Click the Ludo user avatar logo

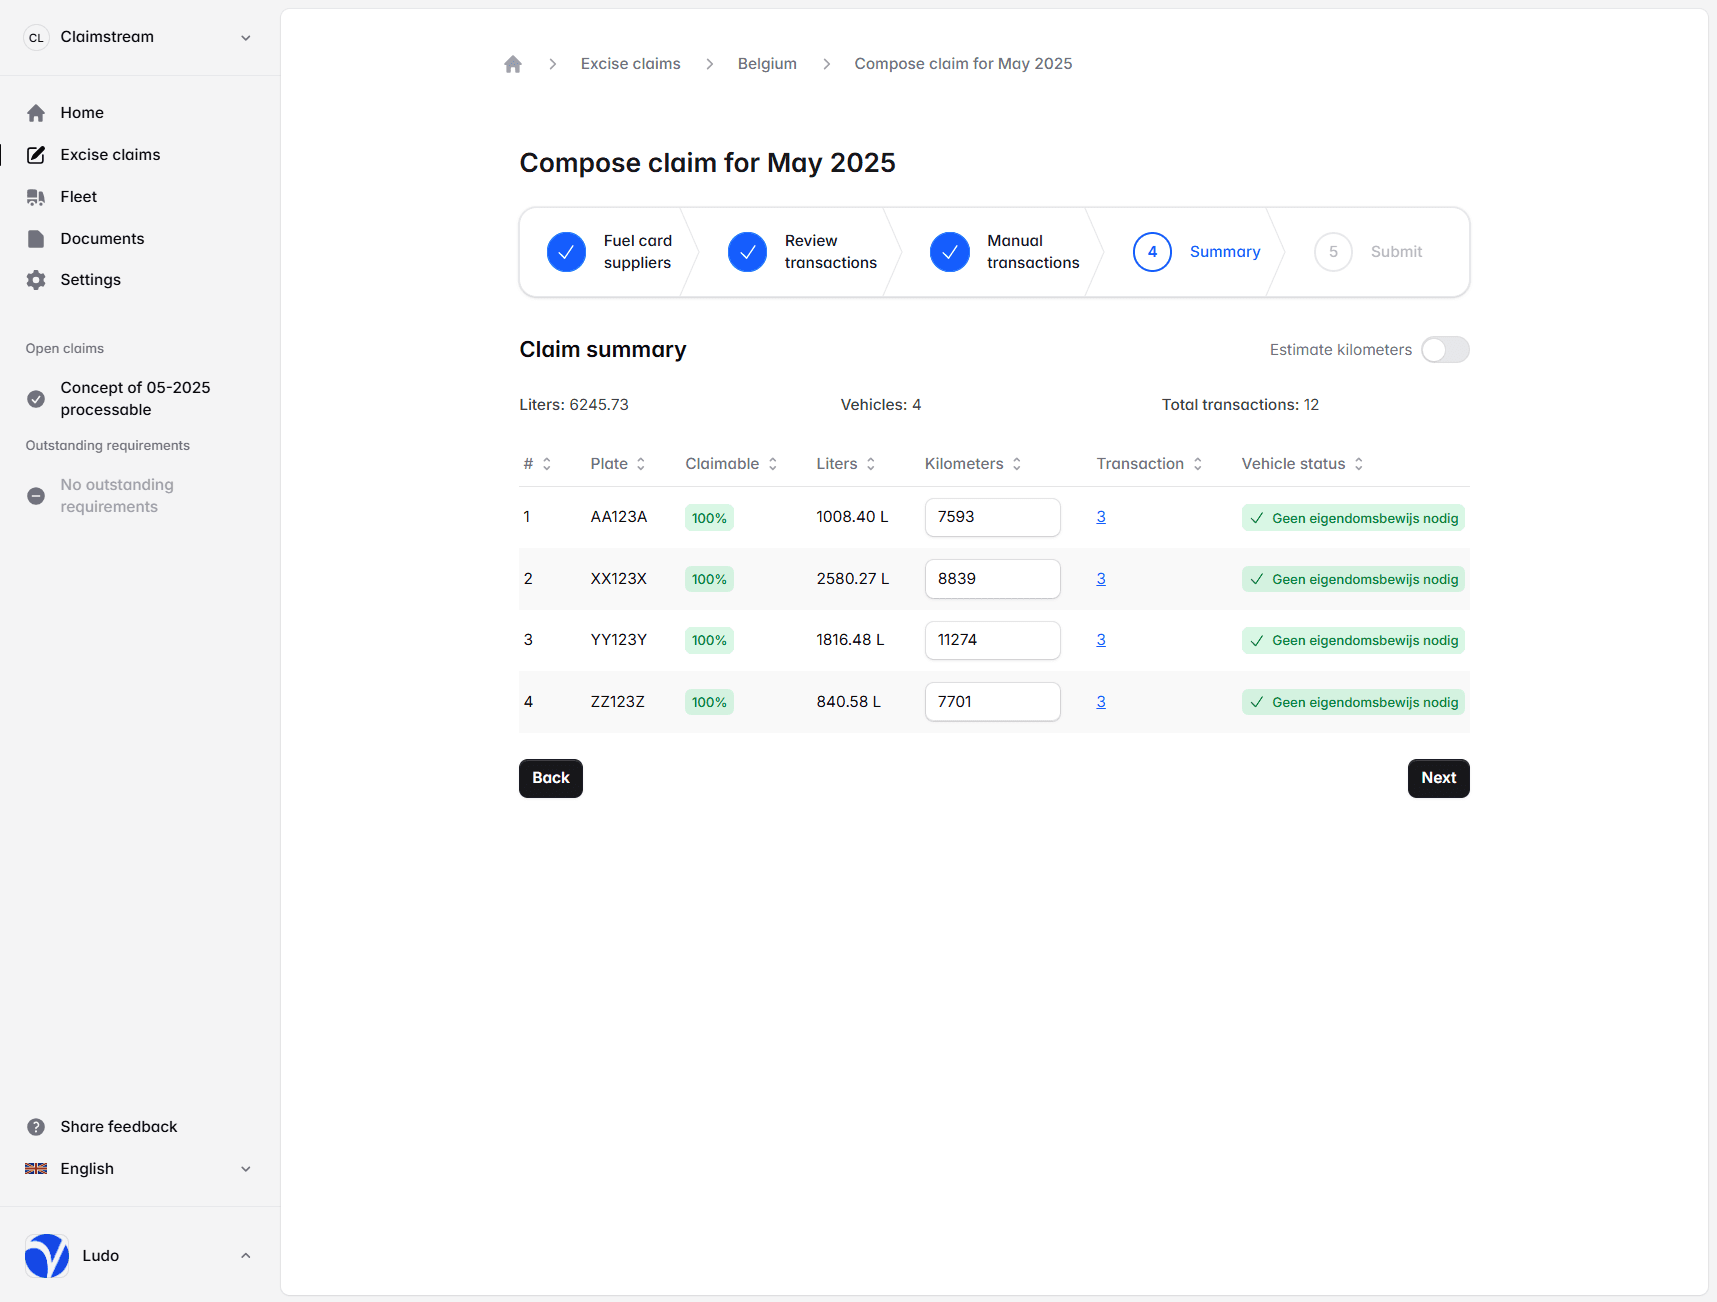click(x=47, y=1256)
